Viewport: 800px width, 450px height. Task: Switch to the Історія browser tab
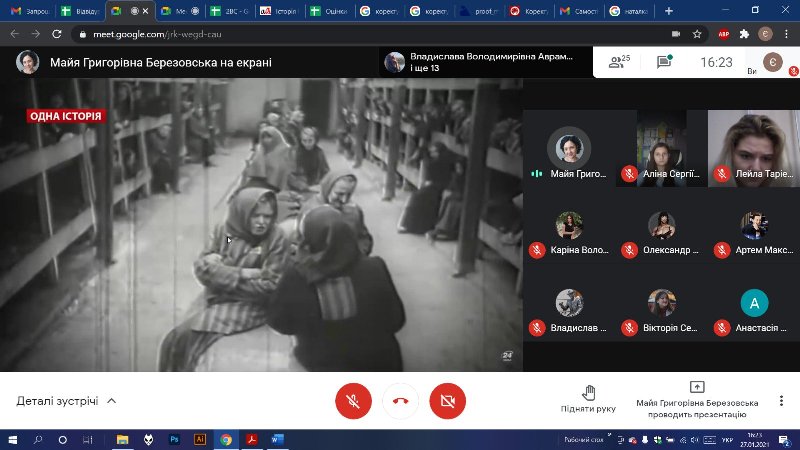279,11
